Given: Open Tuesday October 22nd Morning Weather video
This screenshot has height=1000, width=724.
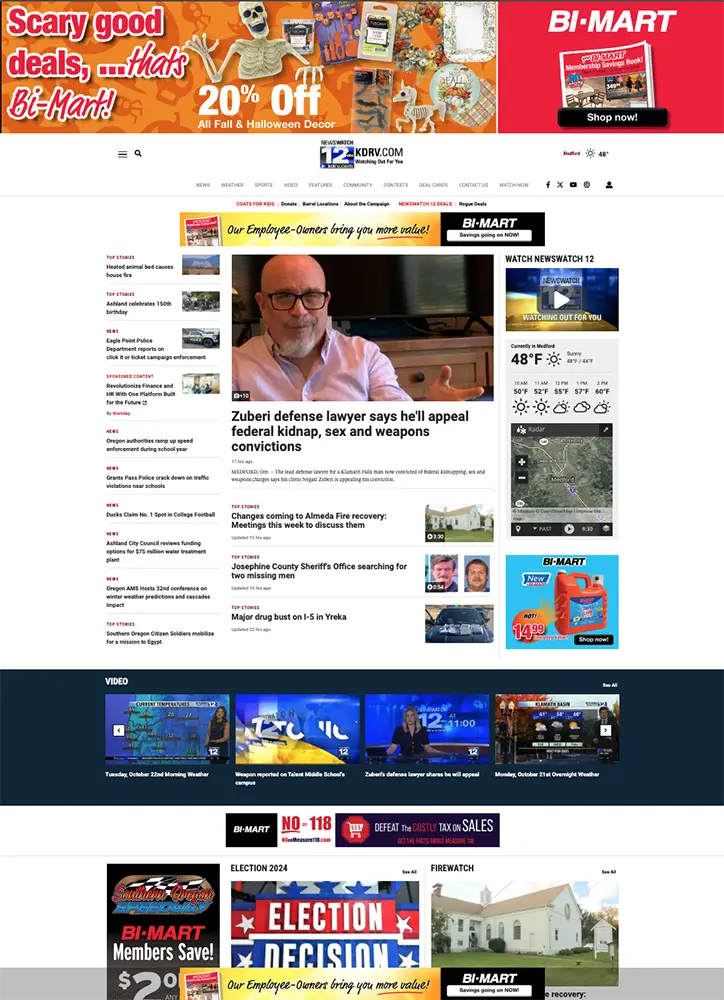Looking at the screenshot, I should (167, 729).
